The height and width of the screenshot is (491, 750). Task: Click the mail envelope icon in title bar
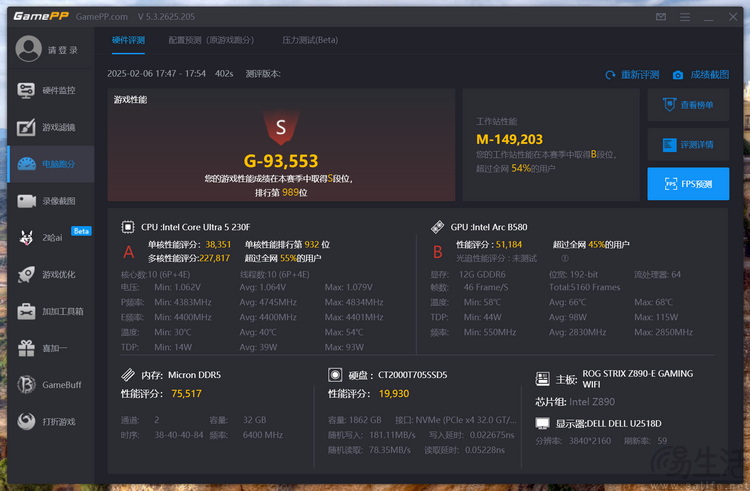[661, 17]
